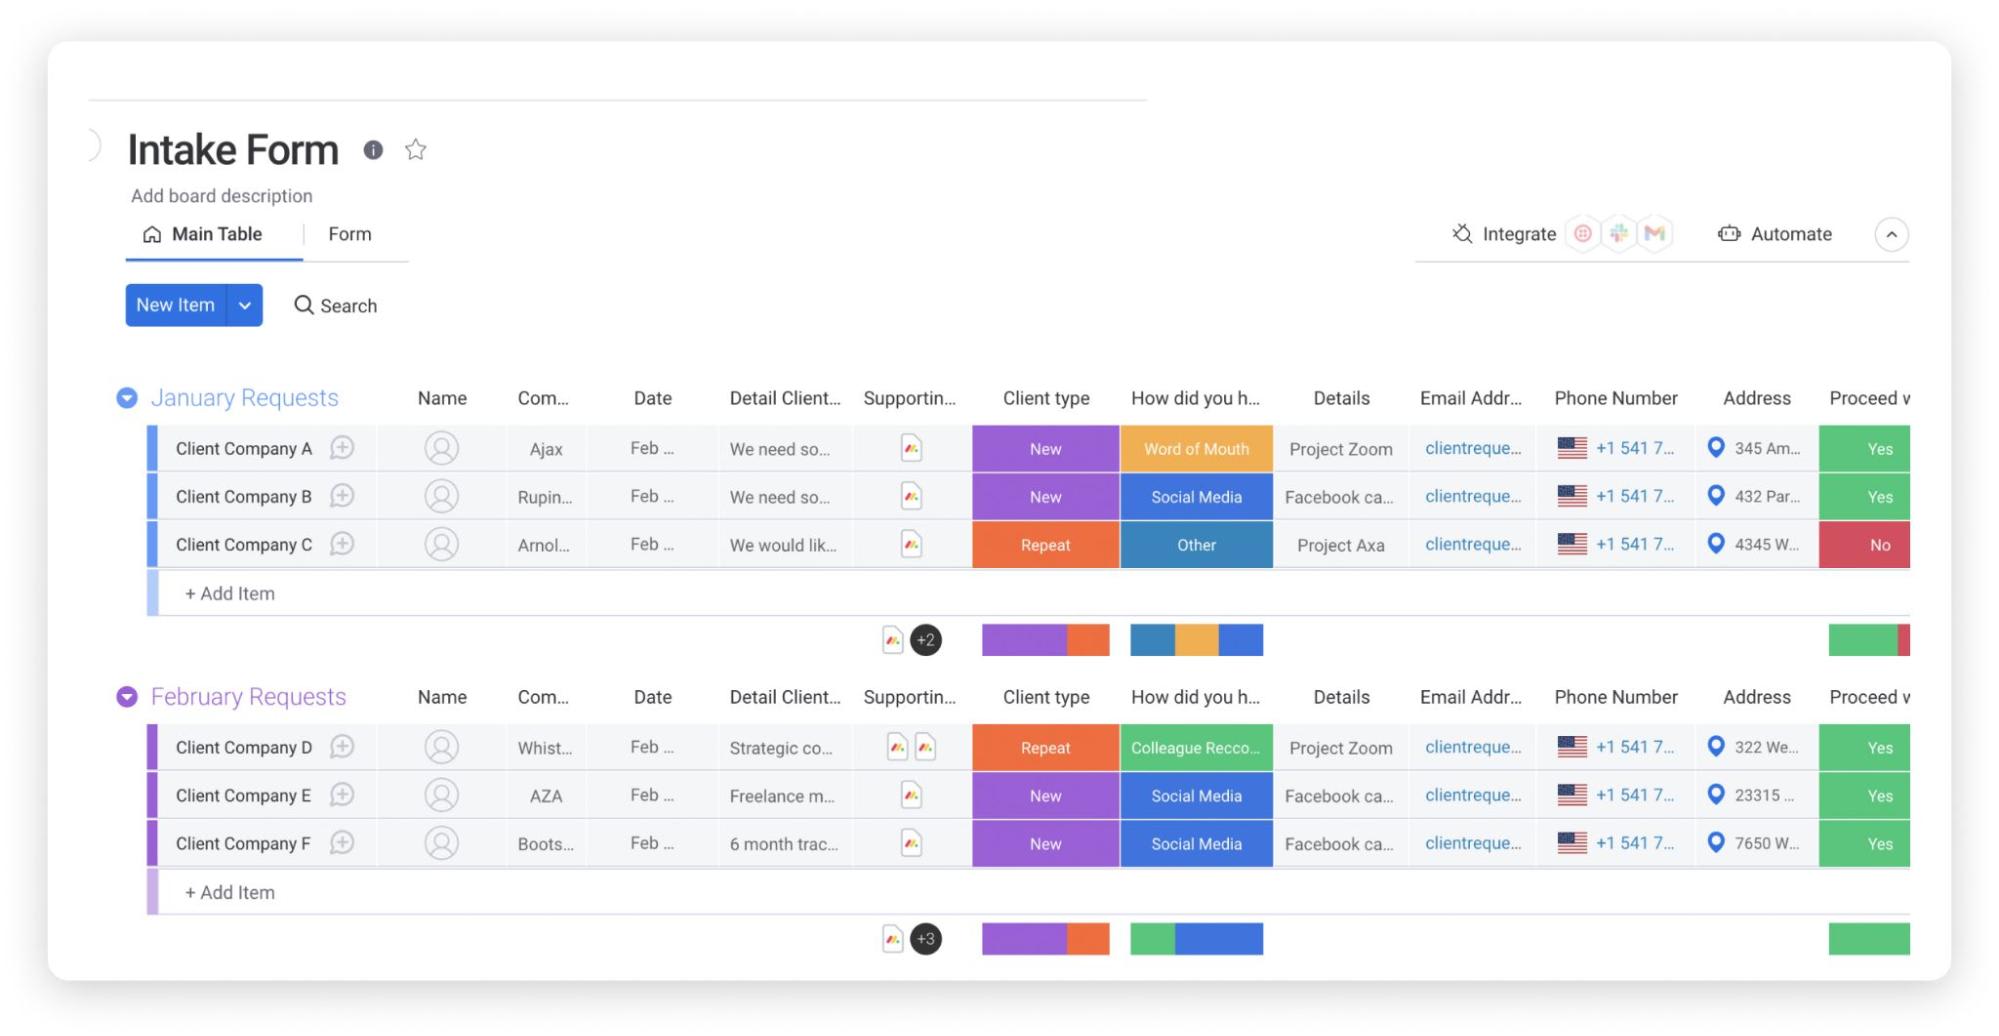Screen dimensions: 1999x1036
Task: Click the Slack integration icon
Action: 1618,234
